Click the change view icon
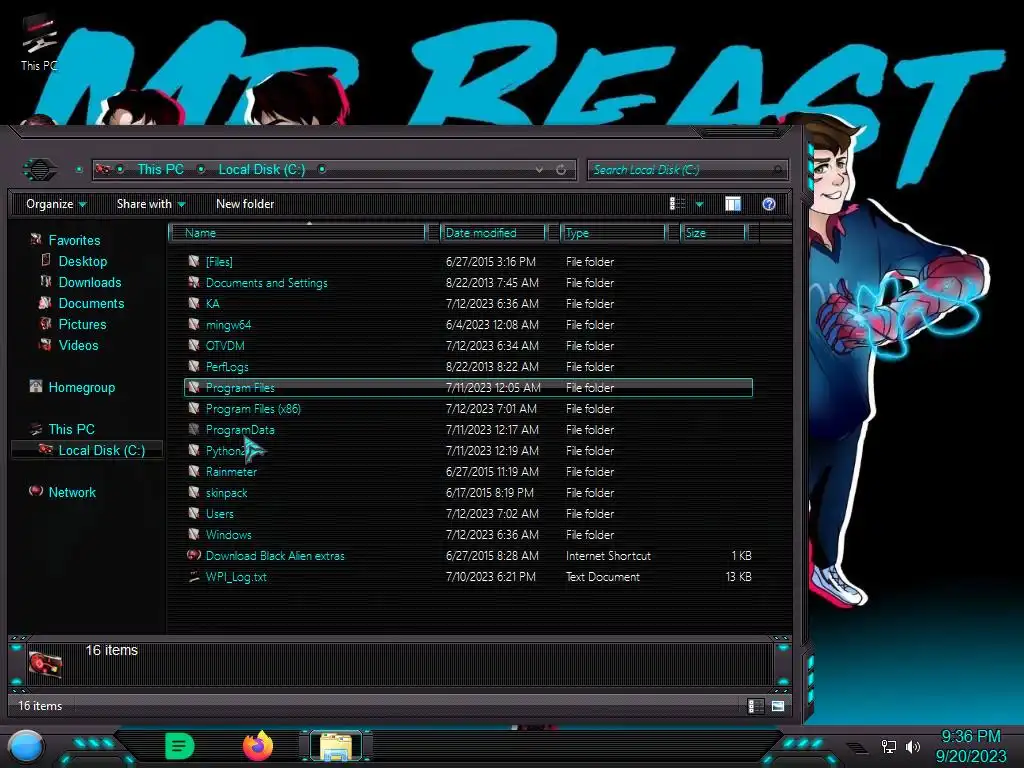1024x768 pixels. point(677,204)
